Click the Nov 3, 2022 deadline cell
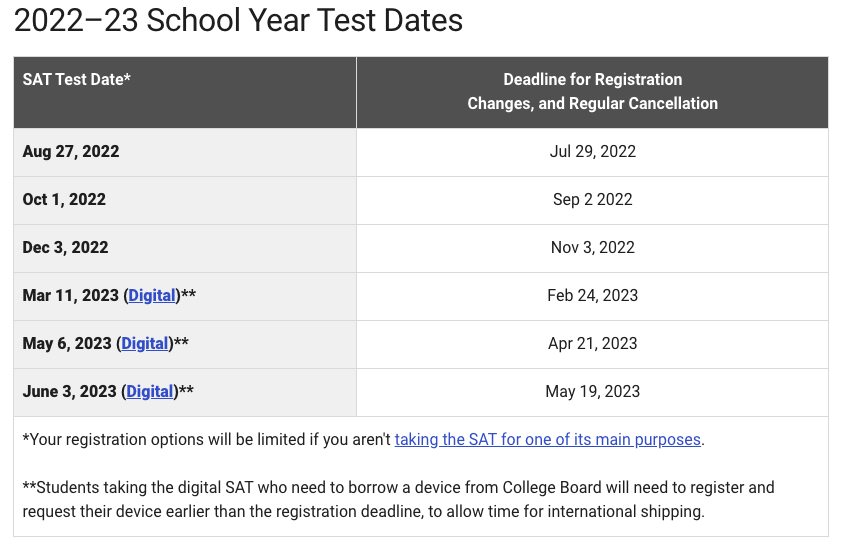Viewport: 841px width, 550px height. tap(592, 248)
